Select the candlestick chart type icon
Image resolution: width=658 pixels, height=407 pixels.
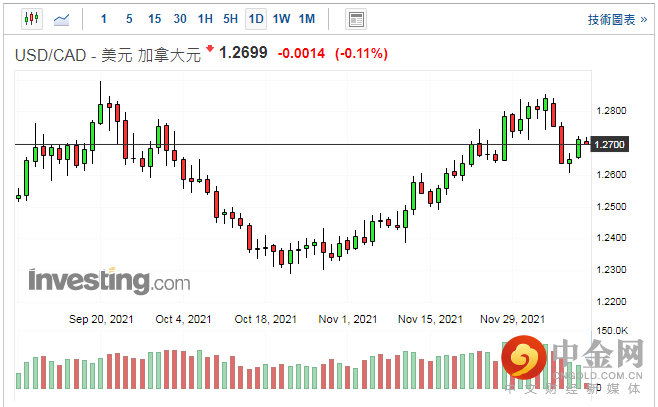[x=32, y=19]
